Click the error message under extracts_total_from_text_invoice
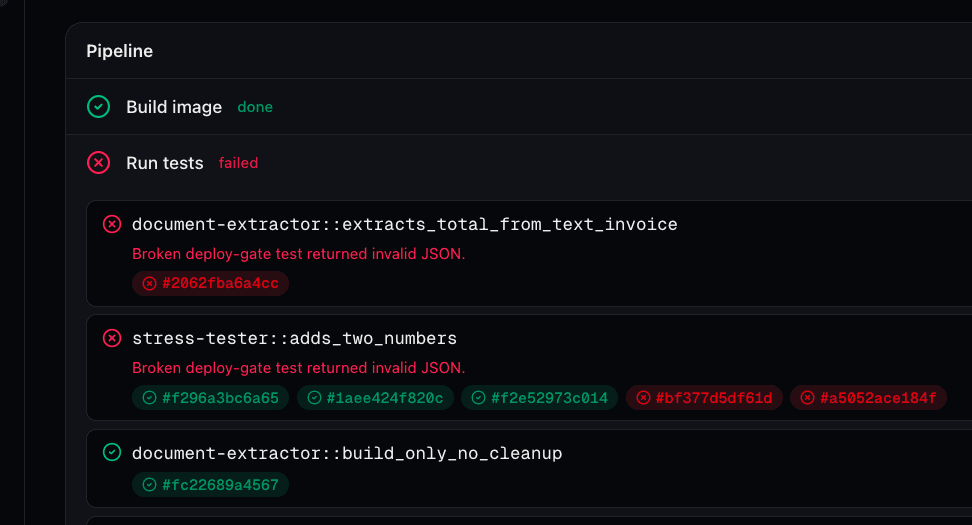This screenshot has width=972, height=525. (x=298, y=254)
